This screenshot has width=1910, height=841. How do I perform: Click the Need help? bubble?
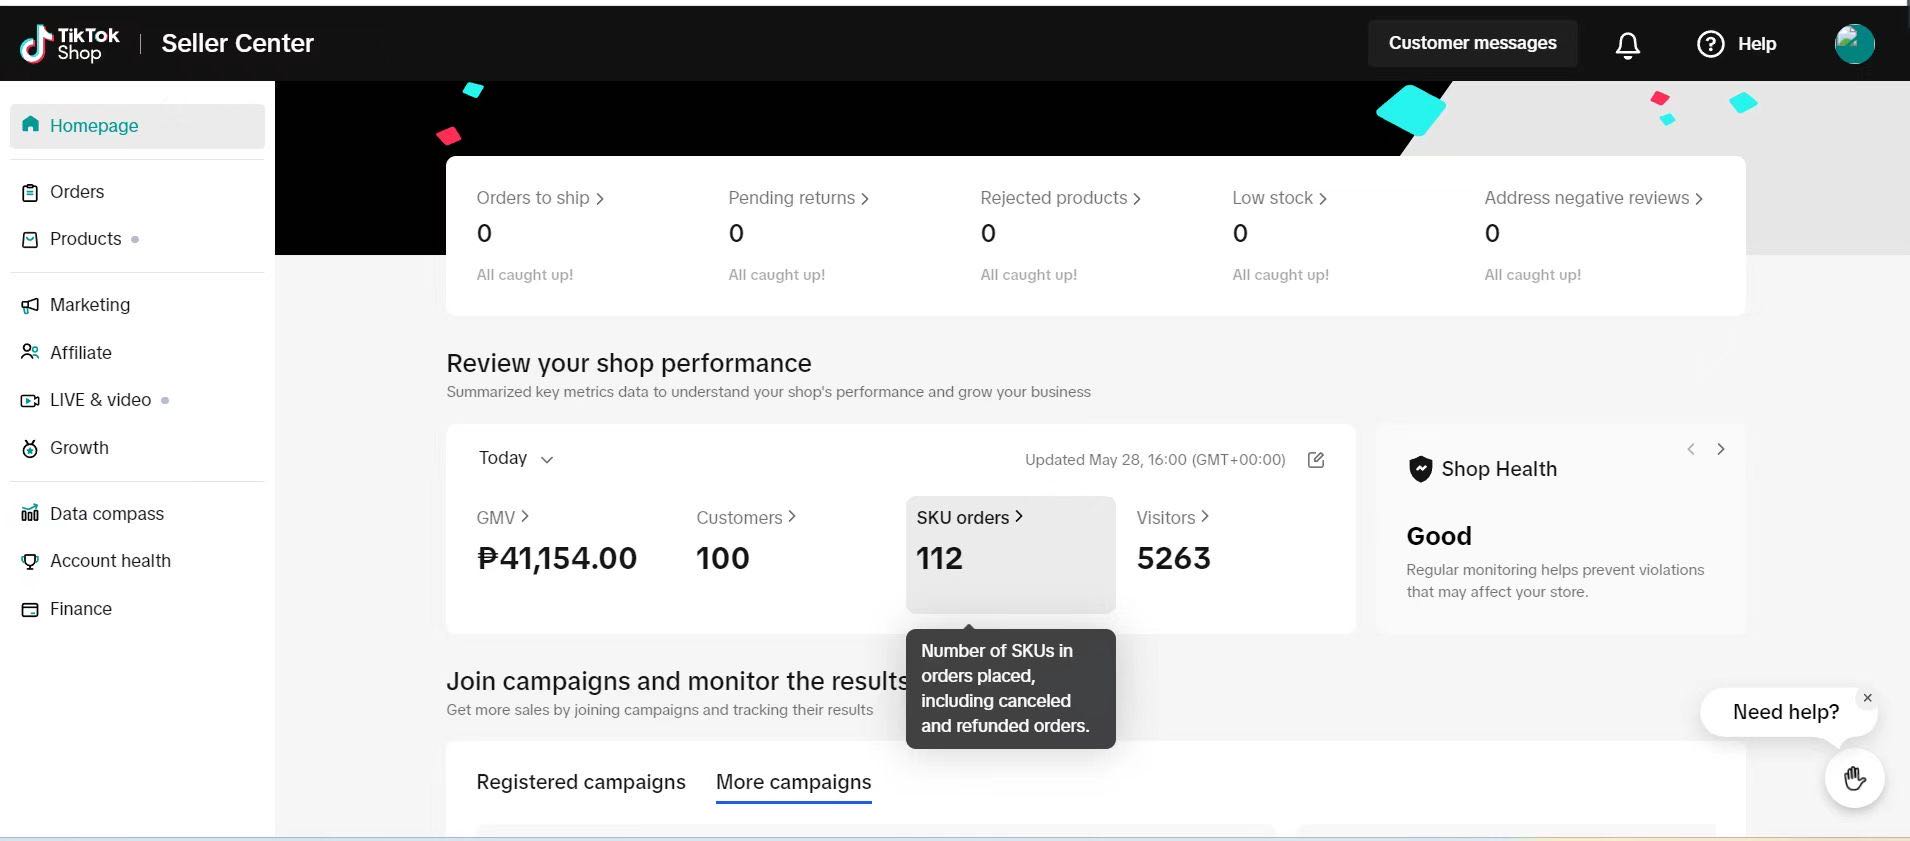pyautogui.click(x=1786, y=712)
